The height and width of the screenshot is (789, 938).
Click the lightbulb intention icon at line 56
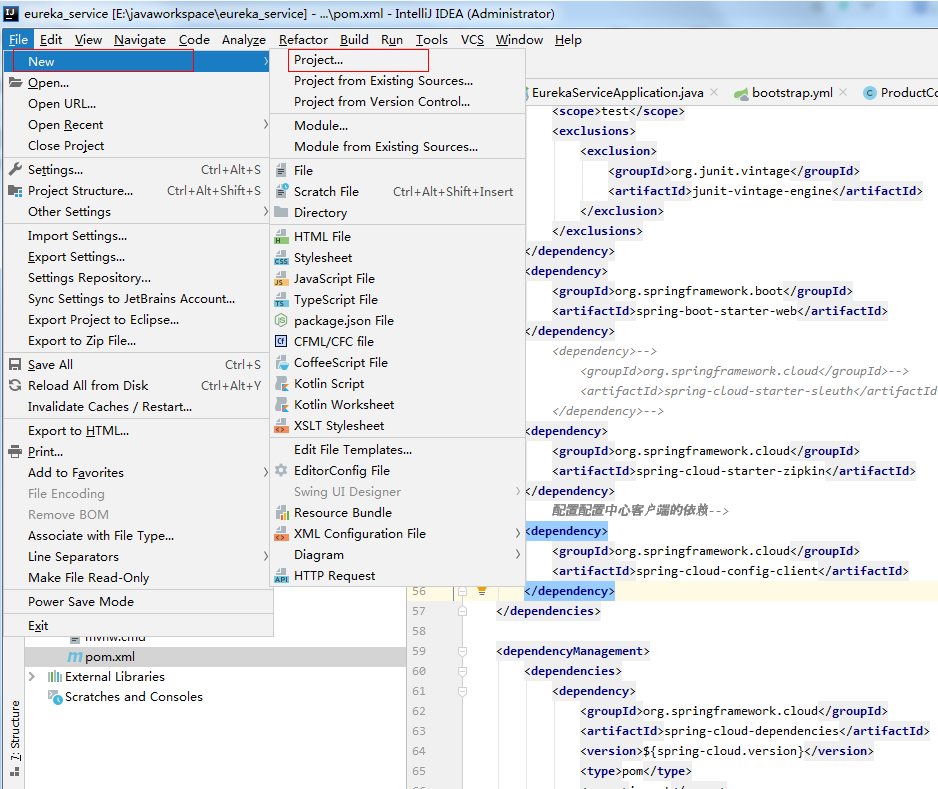(x=482, y=591)
